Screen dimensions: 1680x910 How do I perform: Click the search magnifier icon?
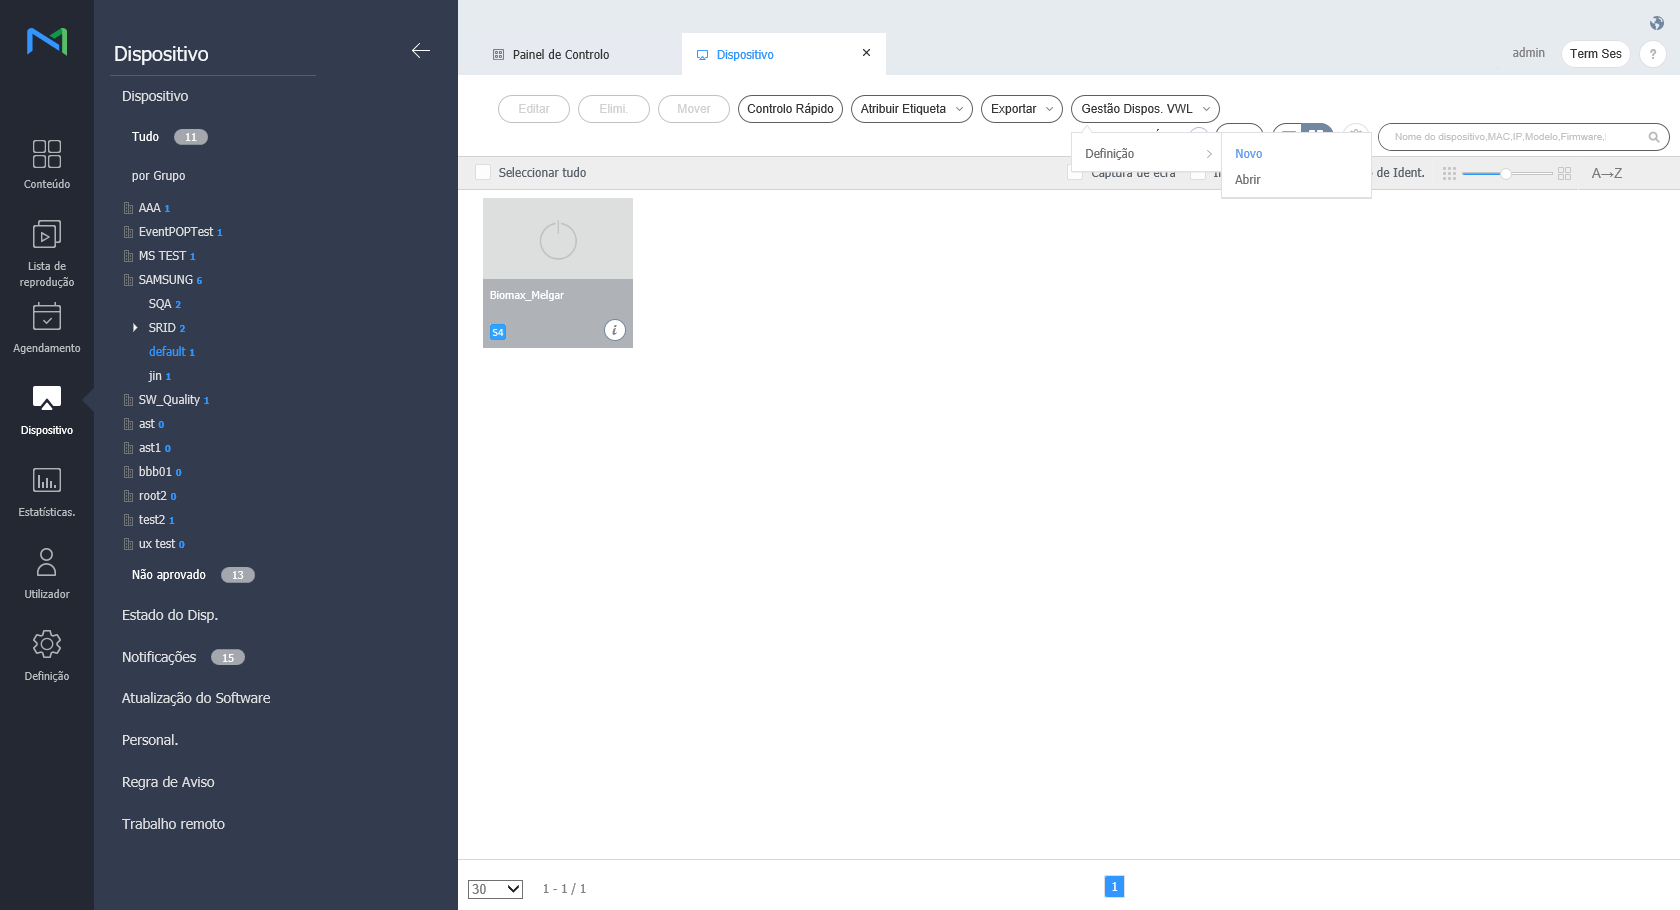pyautogui.click(x=1654, y=137)
